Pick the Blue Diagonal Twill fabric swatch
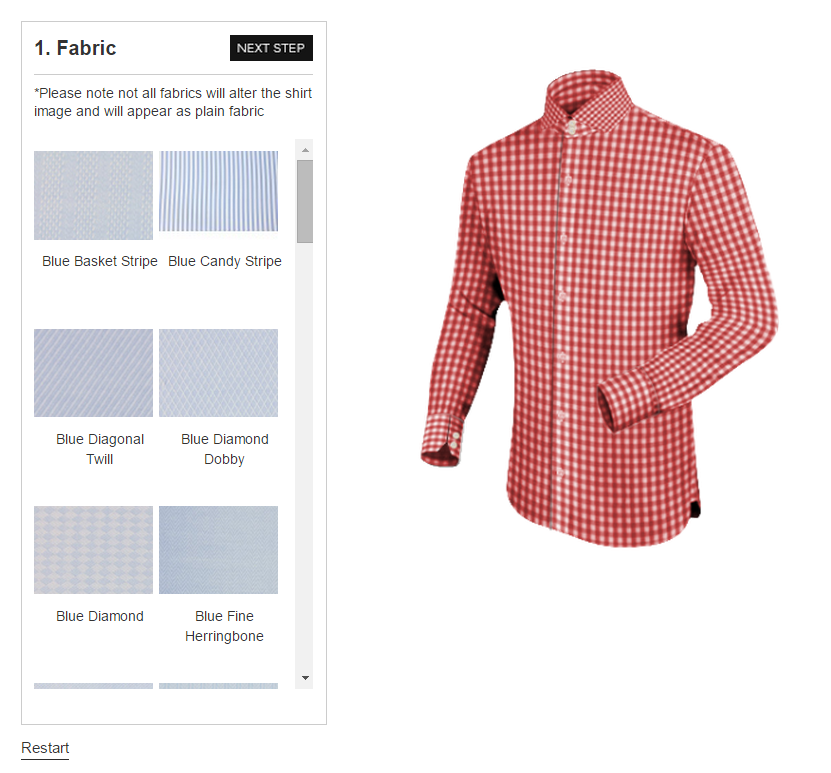831x773 pixels. [x=93, y=373]
